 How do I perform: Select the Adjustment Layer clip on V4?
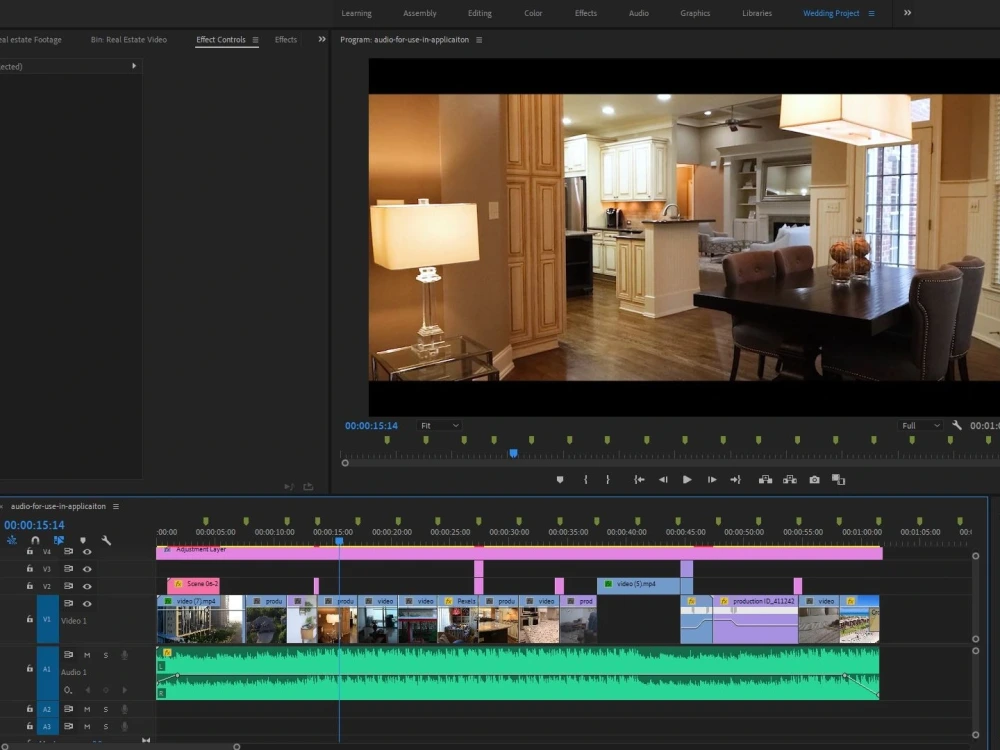519,553
